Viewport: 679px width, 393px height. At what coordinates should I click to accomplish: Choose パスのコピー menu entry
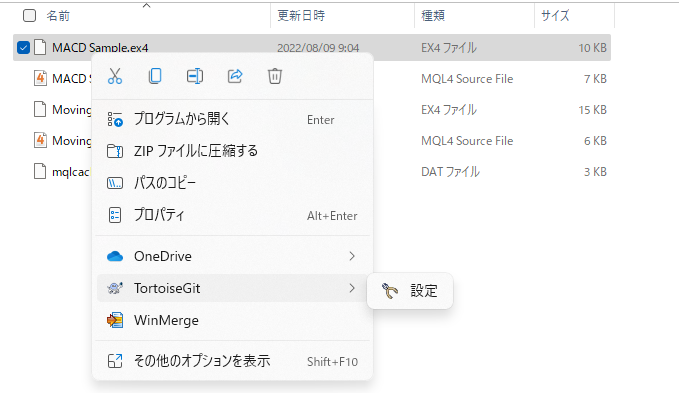[x=233, y=183]
